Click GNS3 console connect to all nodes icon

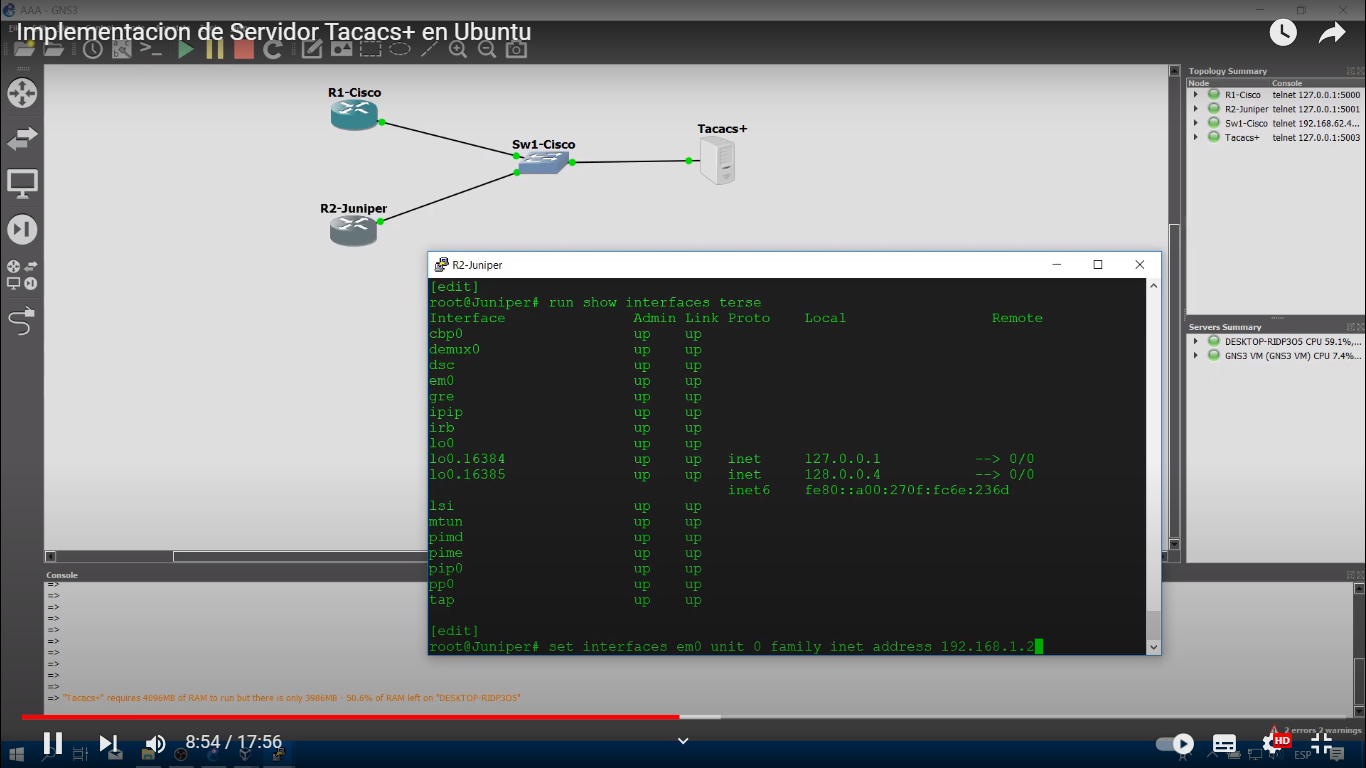(151, 48)
